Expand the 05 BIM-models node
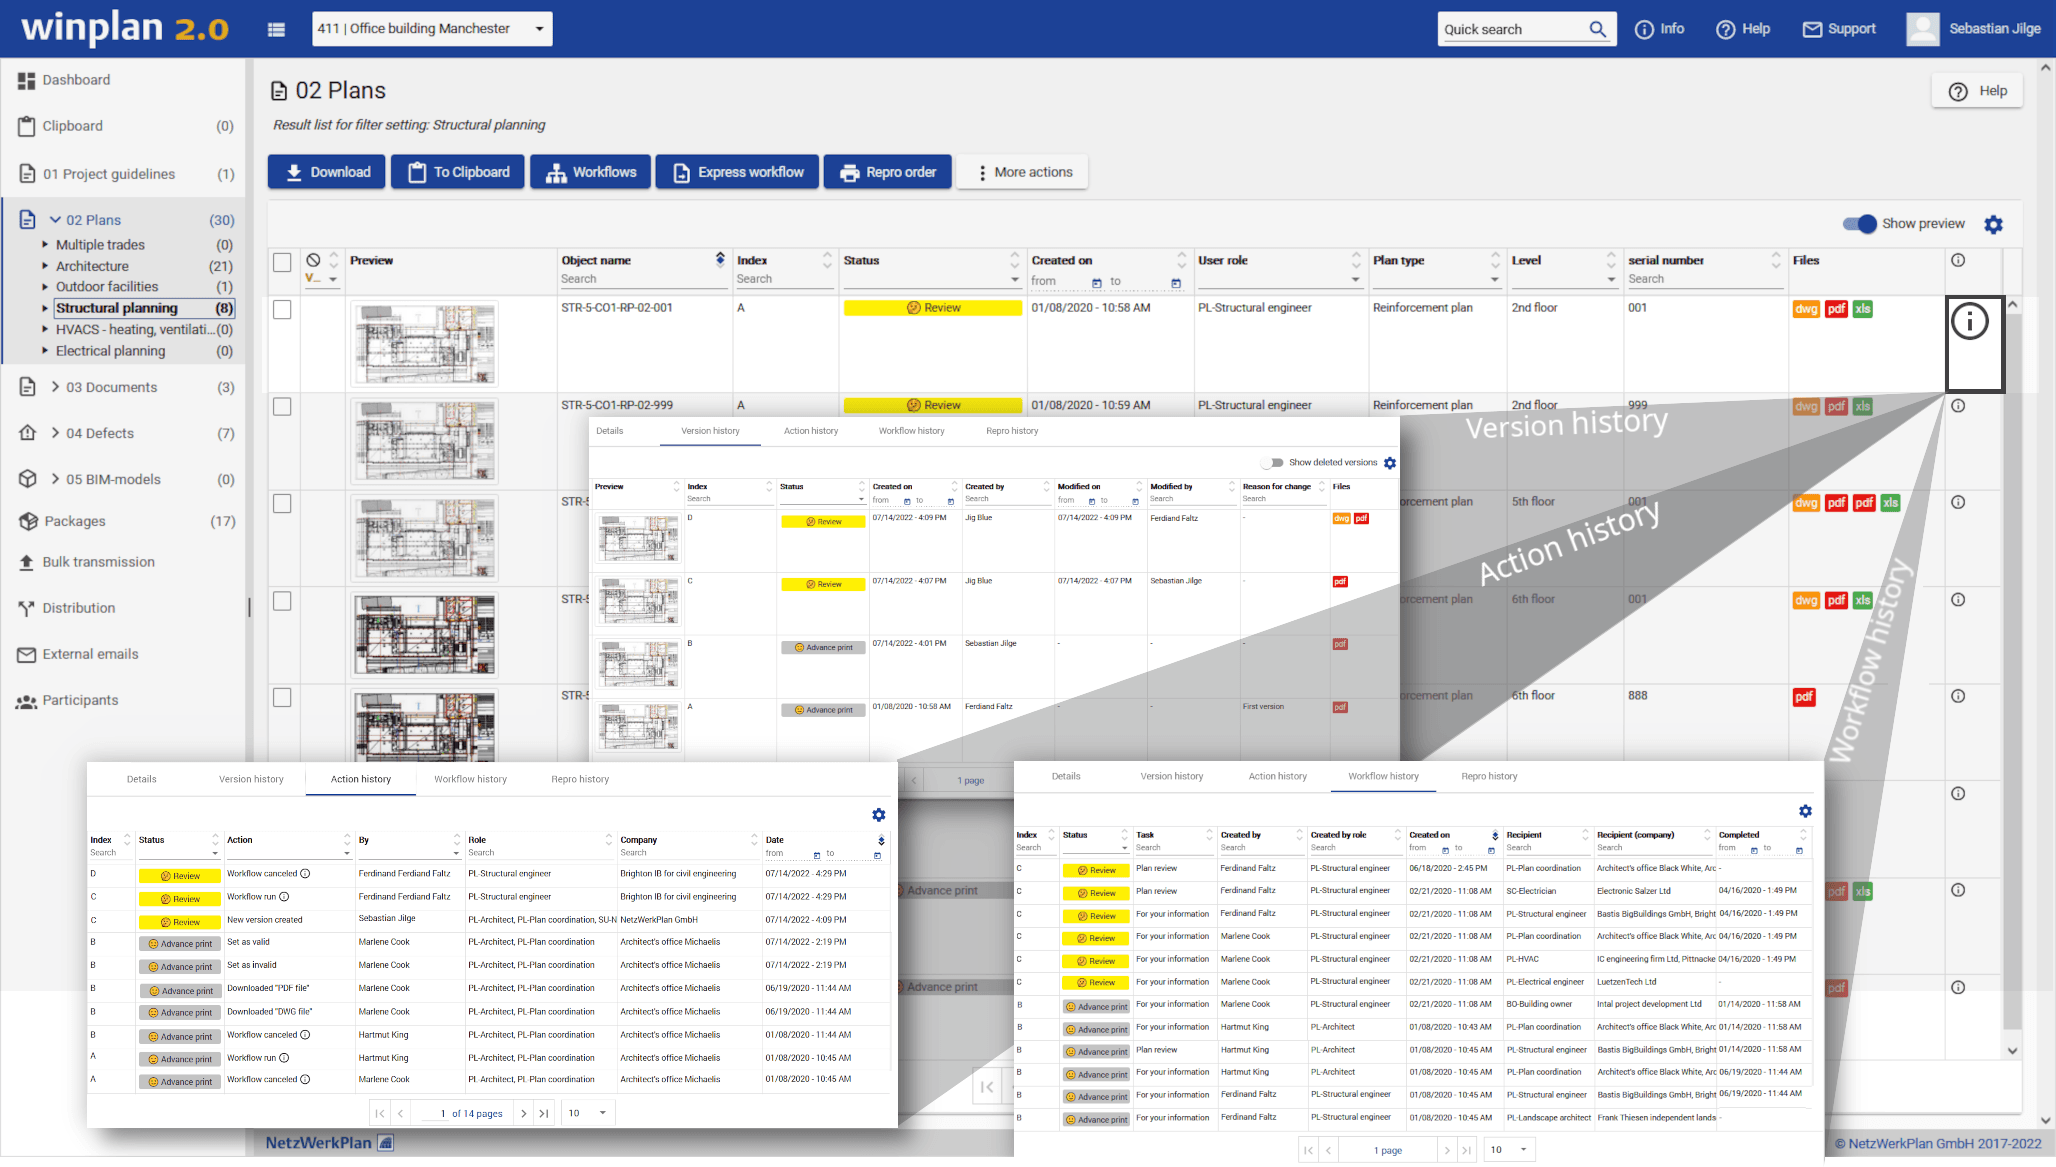This screenshot has width=2056, height=1167. 55,479
